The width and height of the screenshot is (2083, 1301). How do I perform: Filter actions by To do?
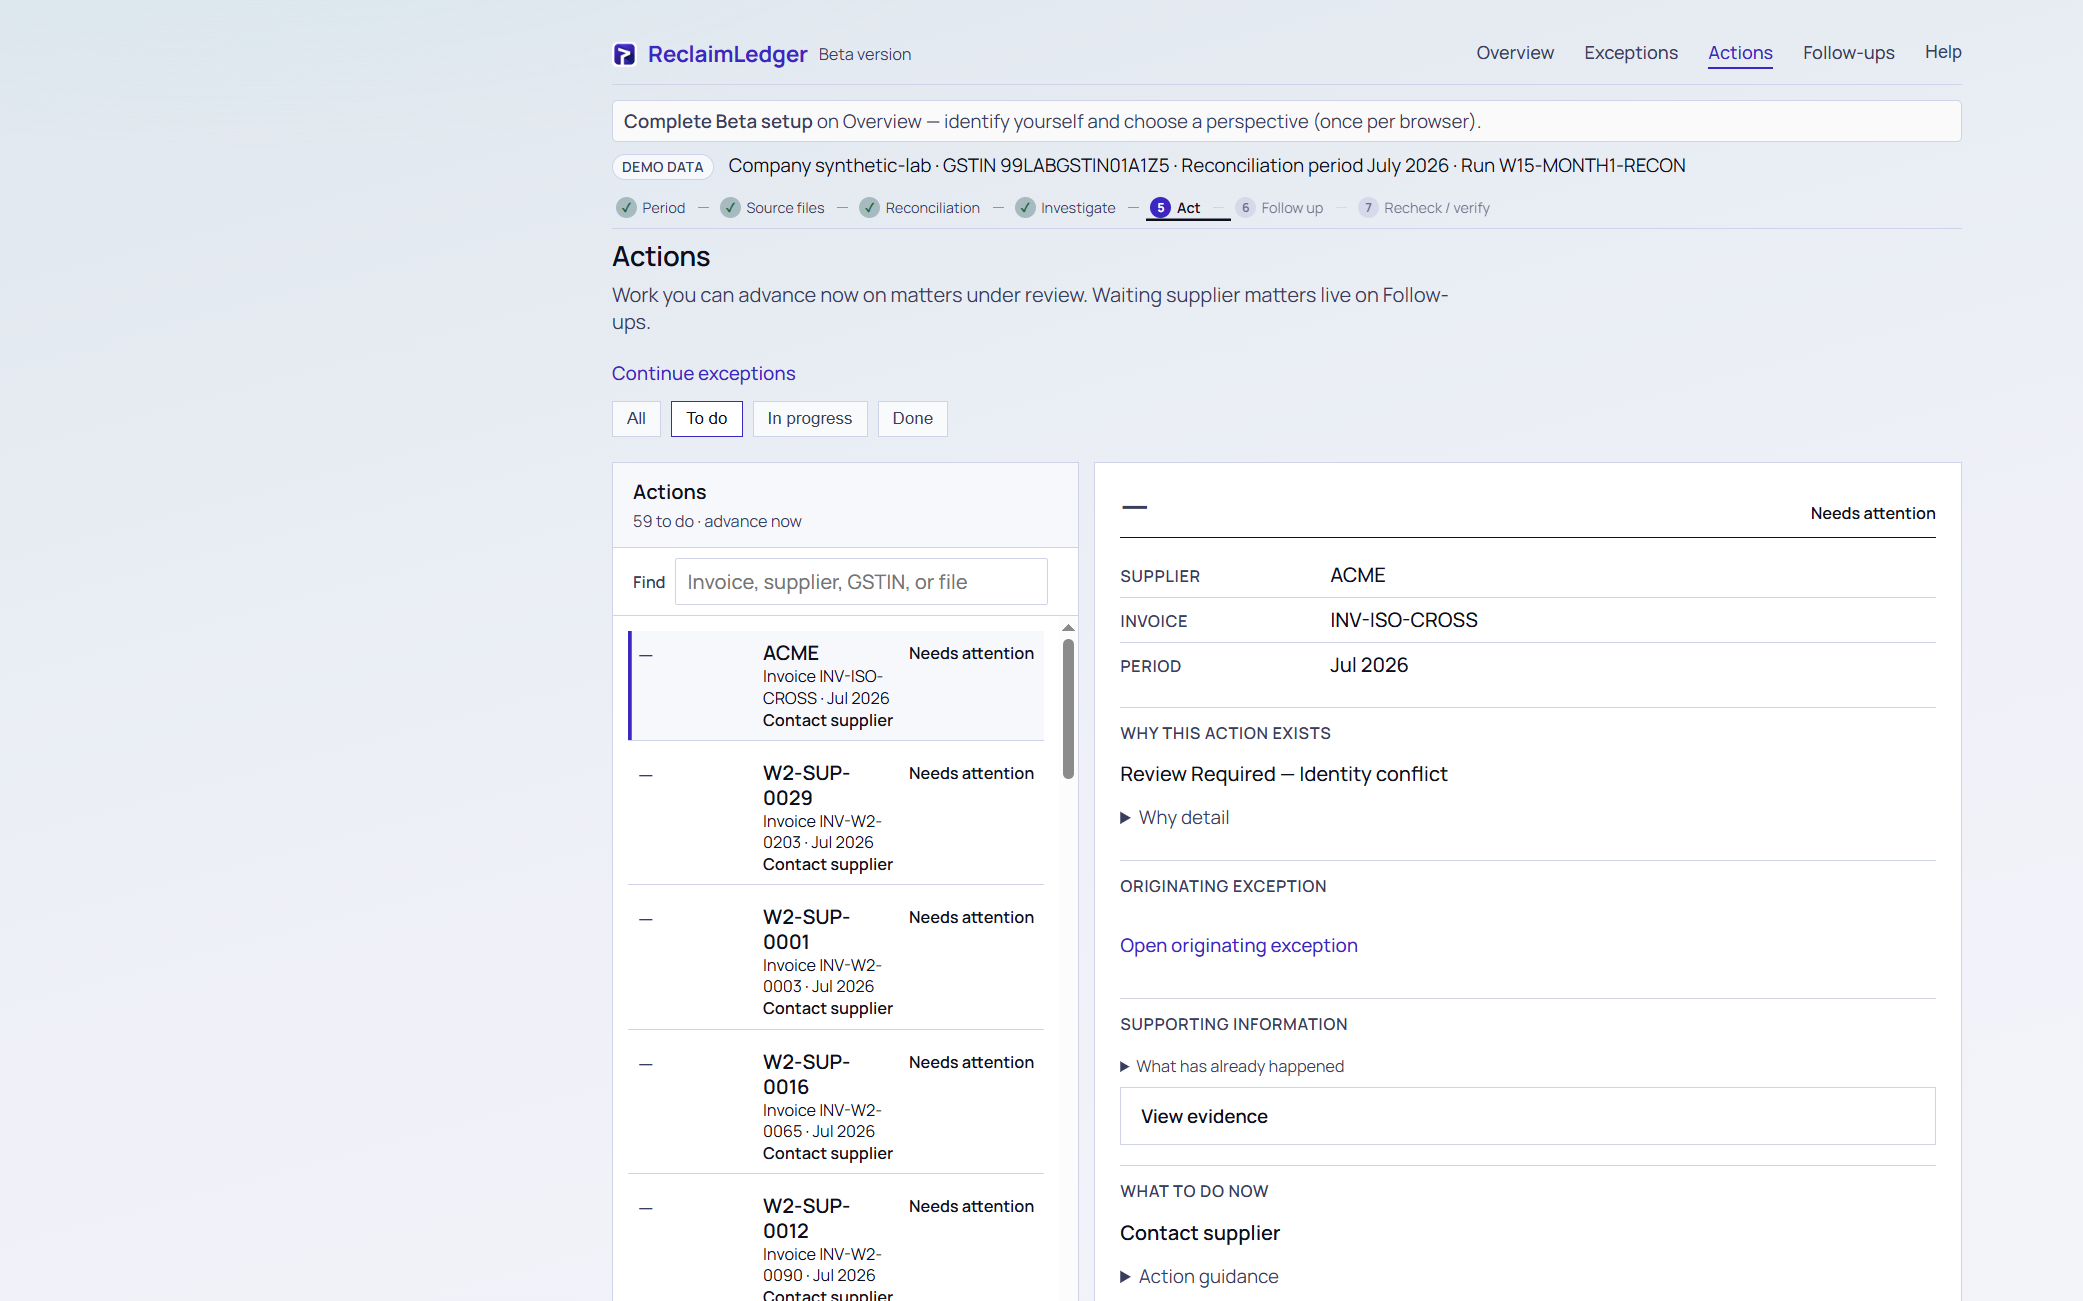pos(707,419)
